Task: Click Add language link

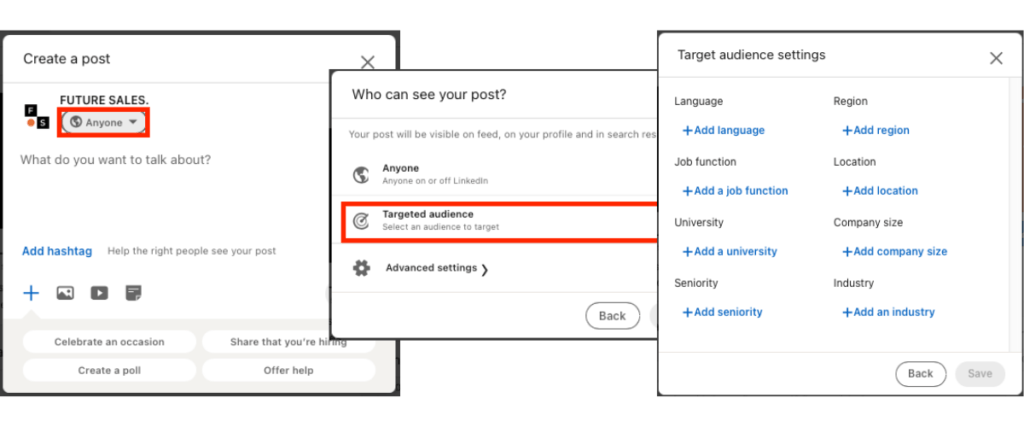Action: coord(723,130)
